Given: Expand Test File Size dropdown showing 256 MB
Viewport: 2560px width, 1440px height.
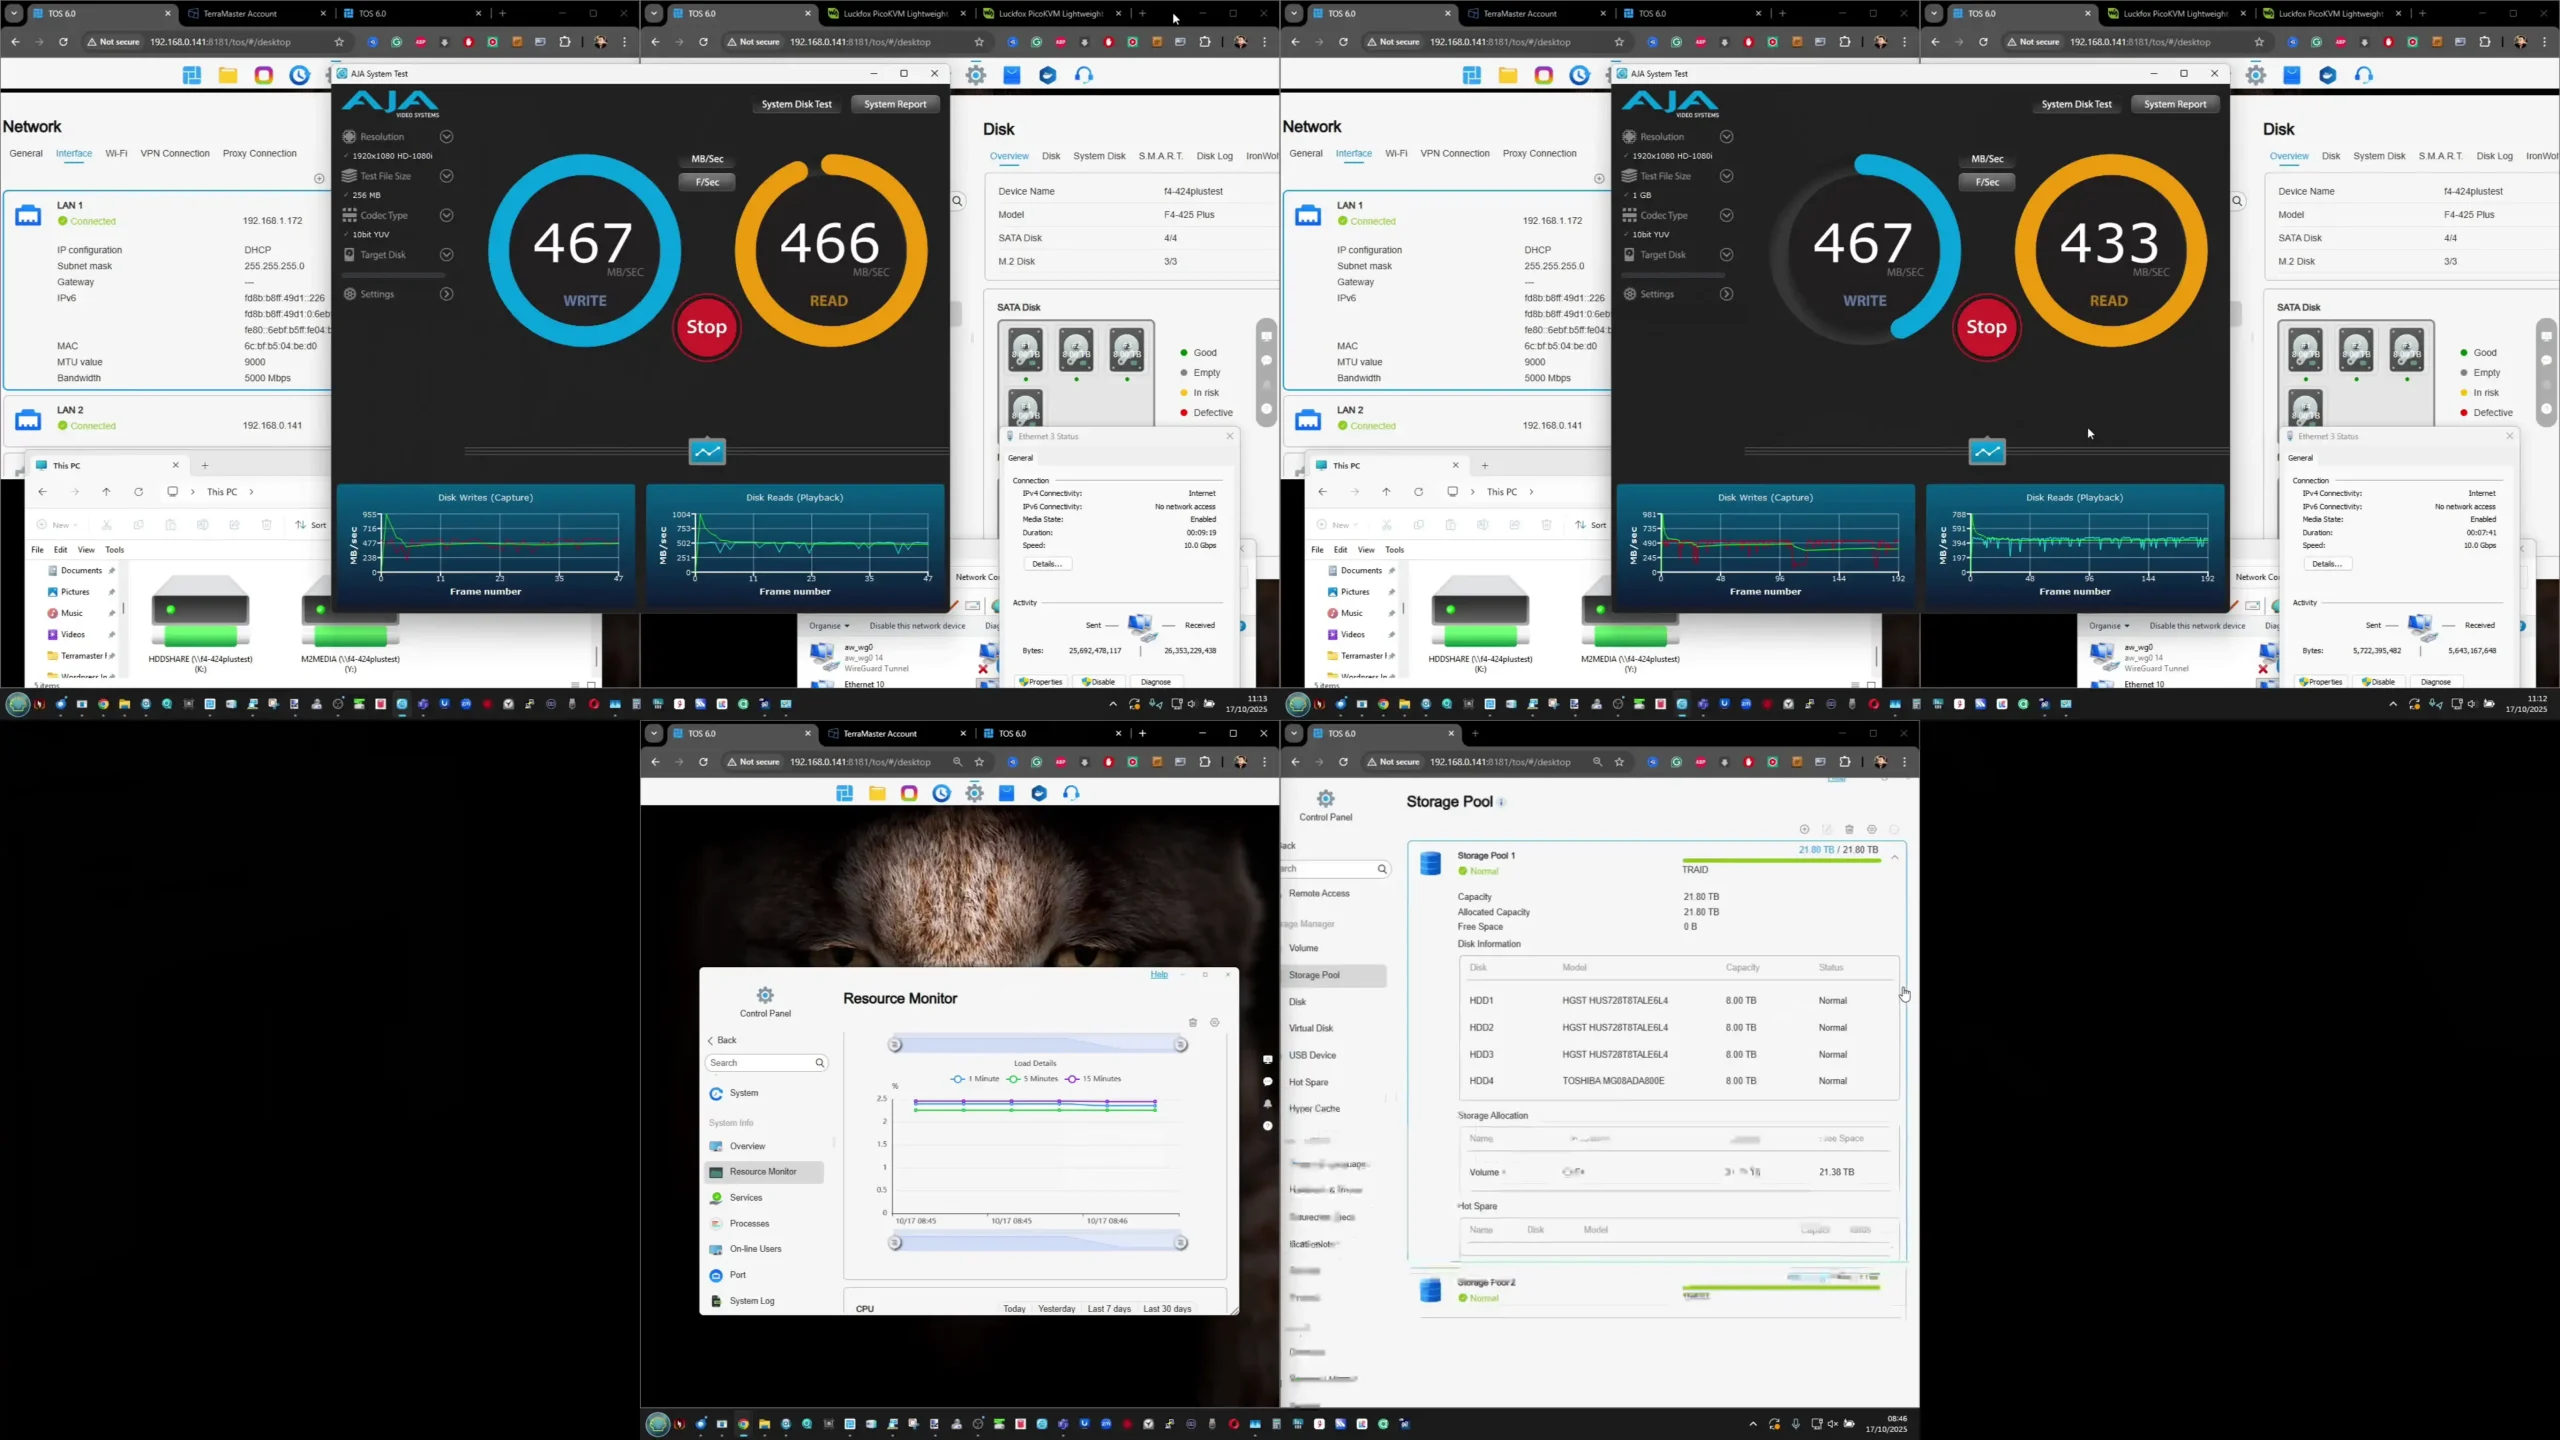Looking at the screenshot, I should click(447, 176).
